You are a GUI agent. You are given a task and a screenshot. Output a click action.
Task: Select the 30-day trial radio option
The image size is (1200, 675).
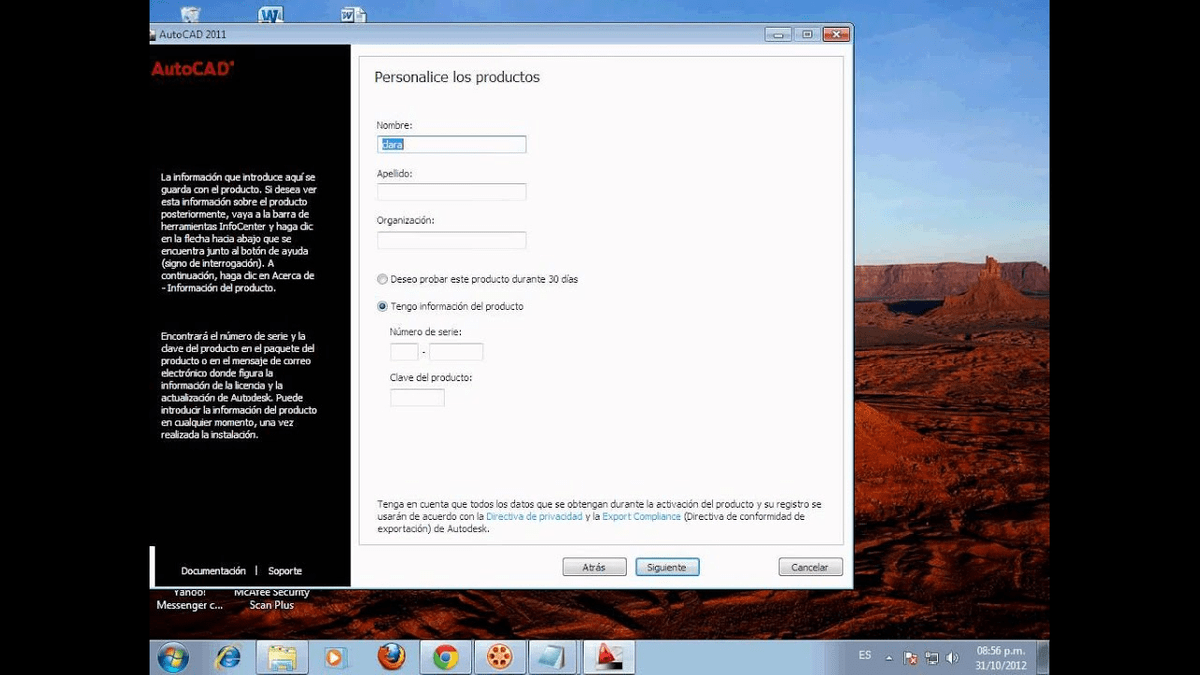point(382,280)
